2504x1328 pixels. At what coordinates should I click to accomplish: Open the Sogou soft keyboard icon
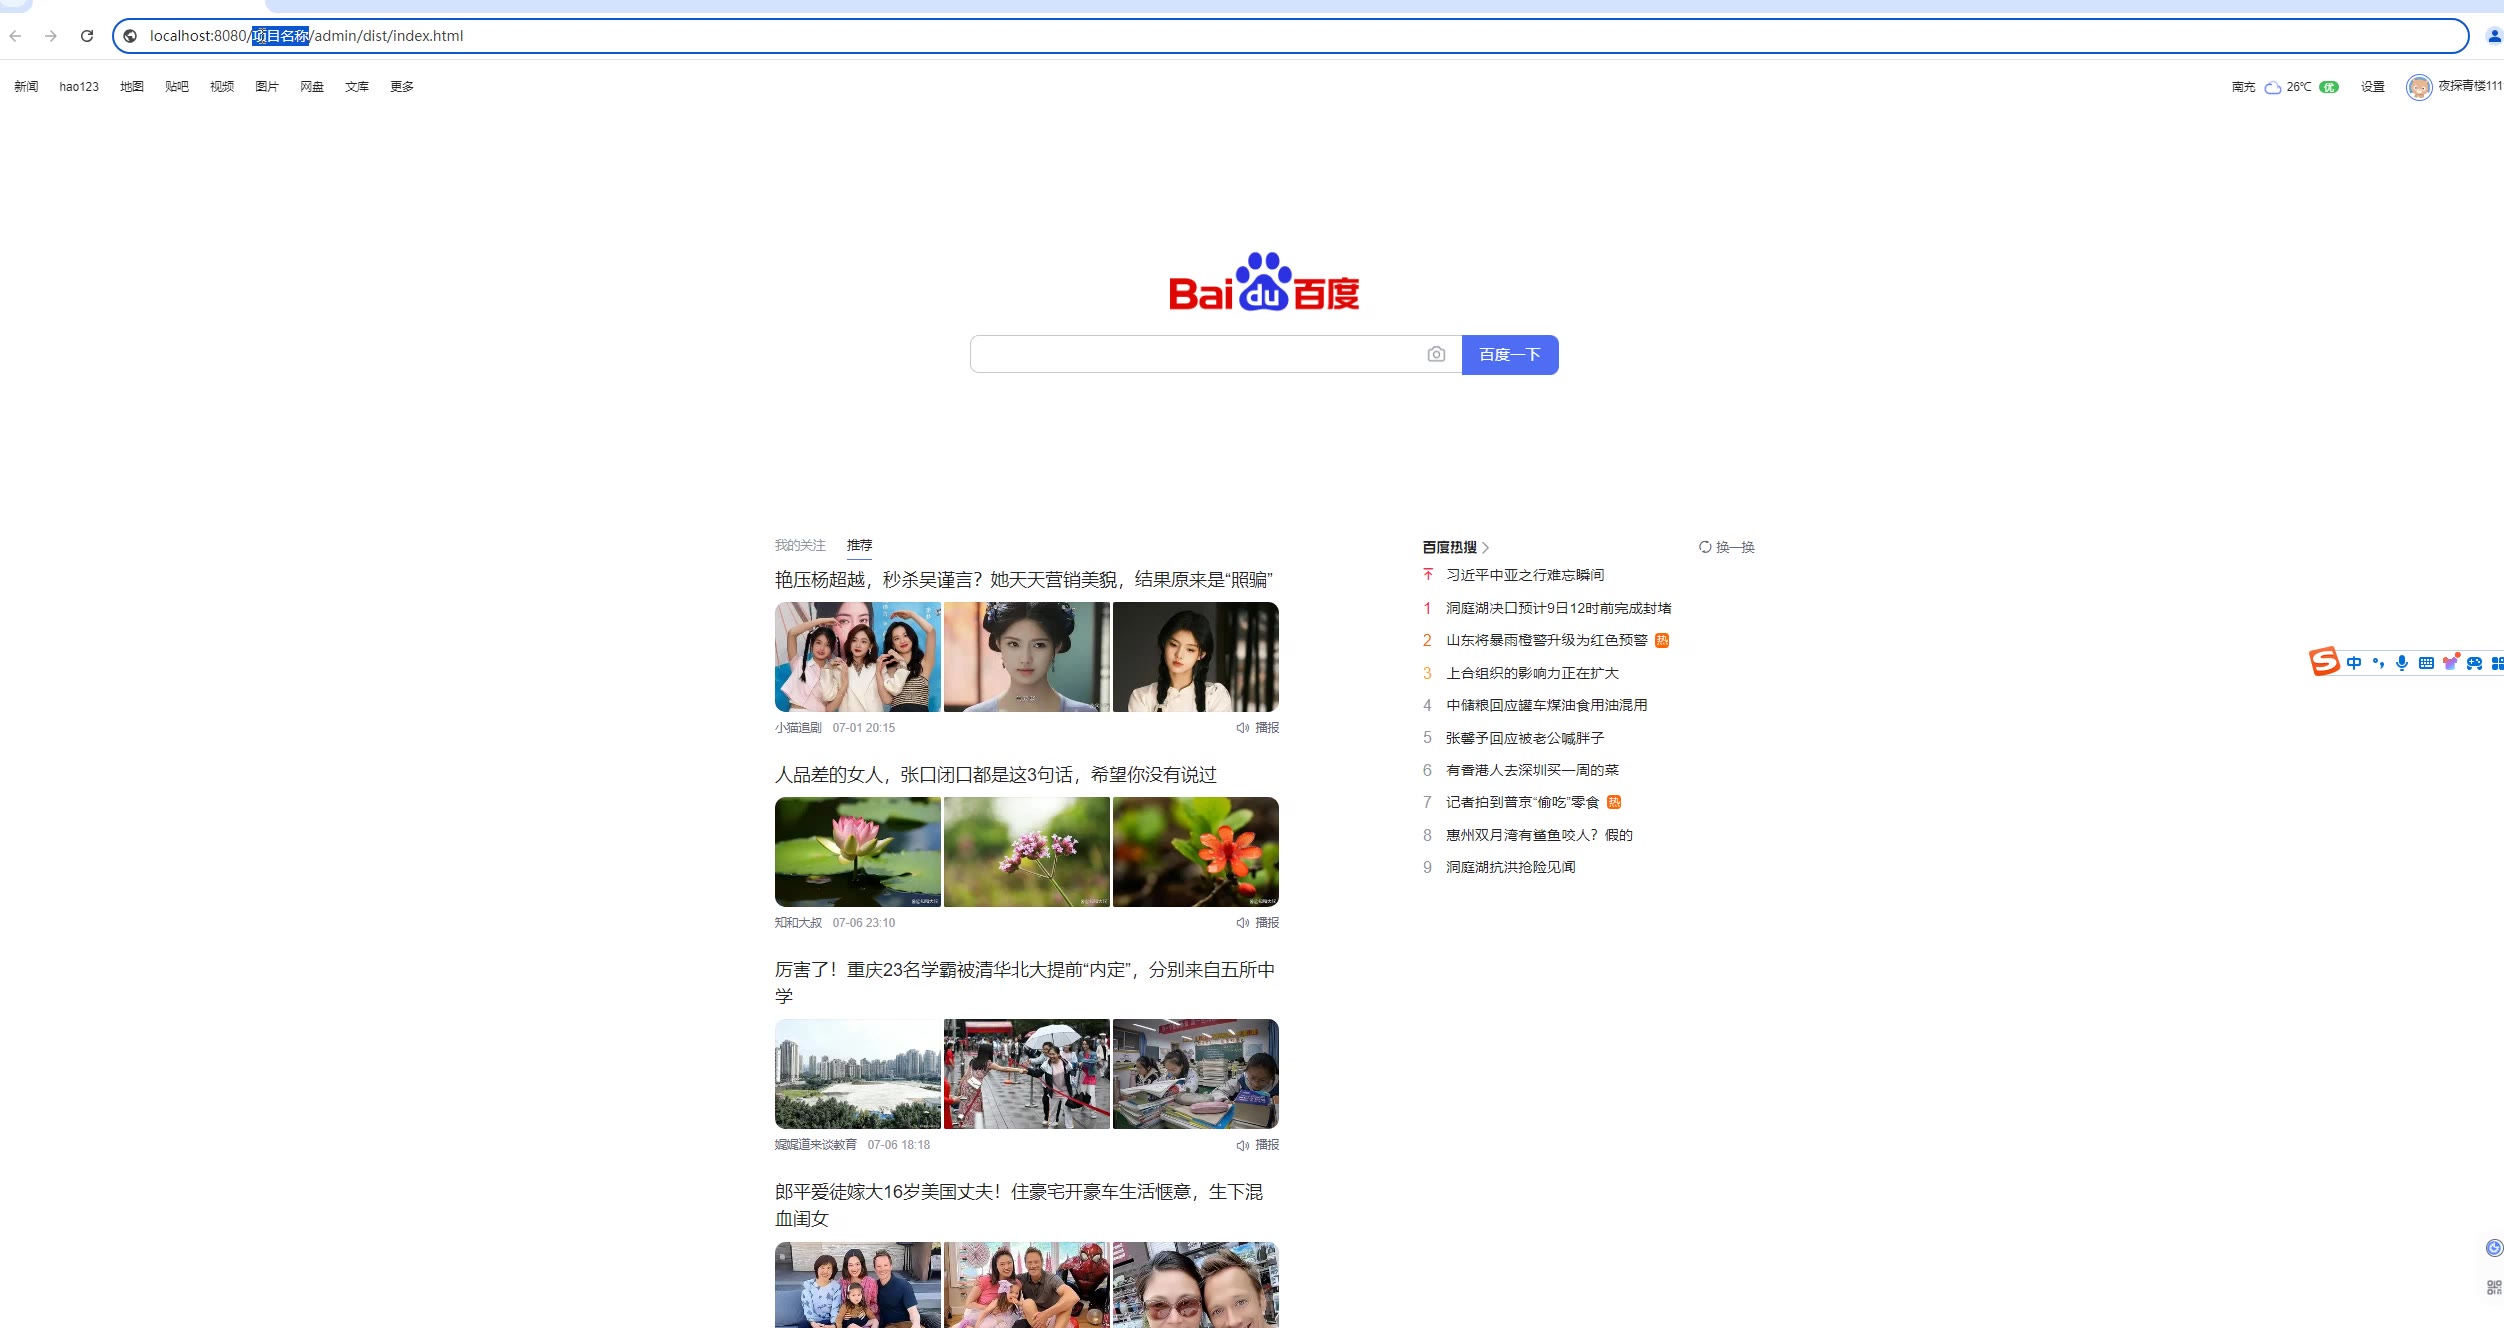coord(2426,663)
